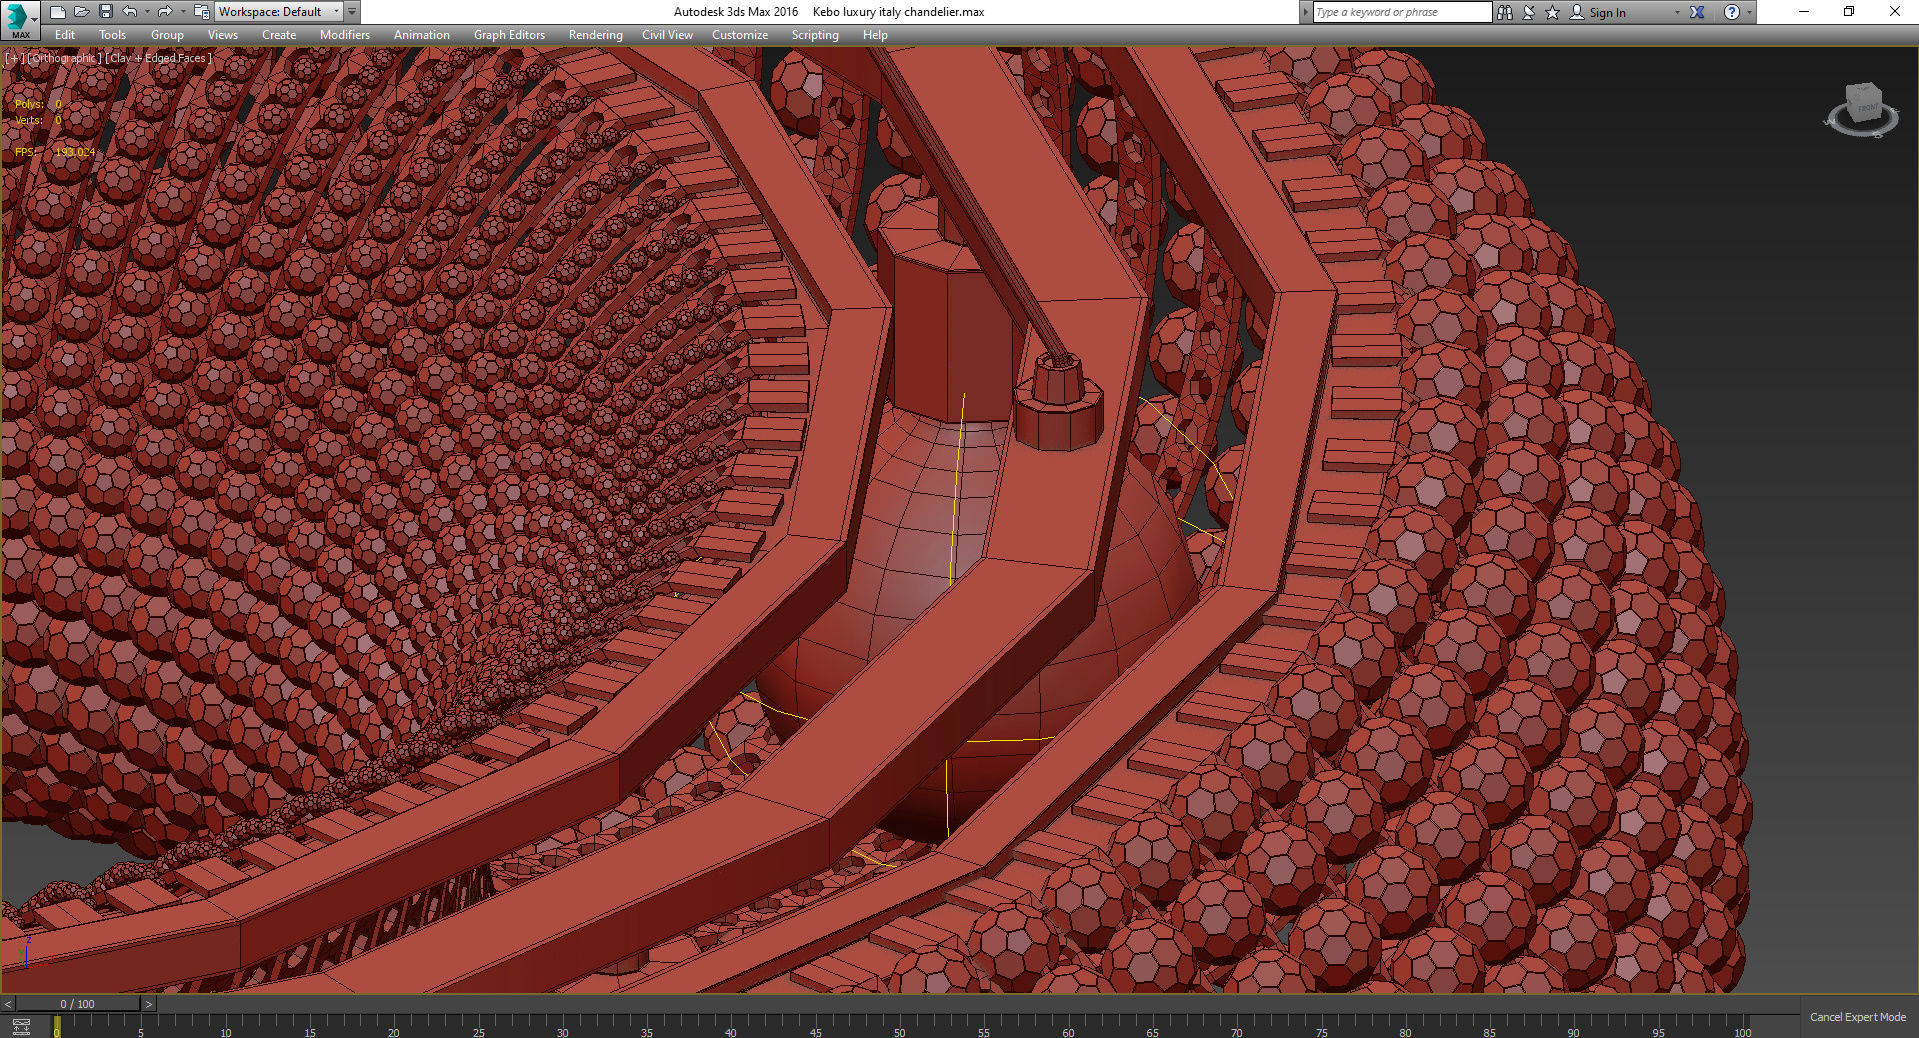
Task: Minimize the 3ds Max window
Action: [x=1804, y=12]
